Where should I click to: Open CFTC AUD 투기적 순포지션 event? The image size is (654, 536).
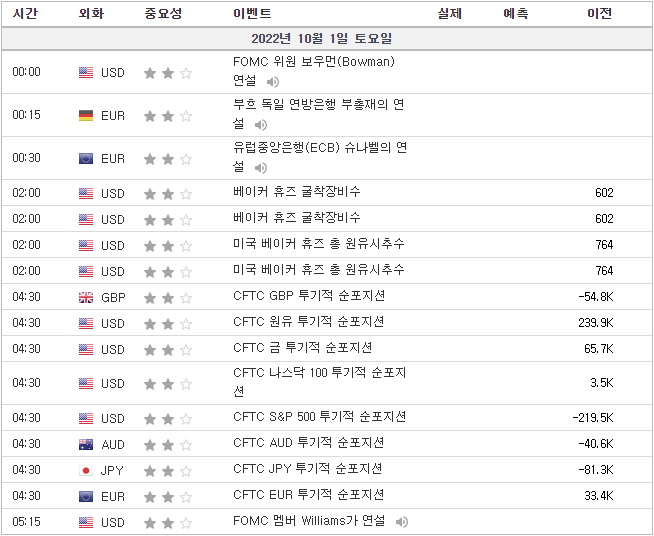click(309, 443)
